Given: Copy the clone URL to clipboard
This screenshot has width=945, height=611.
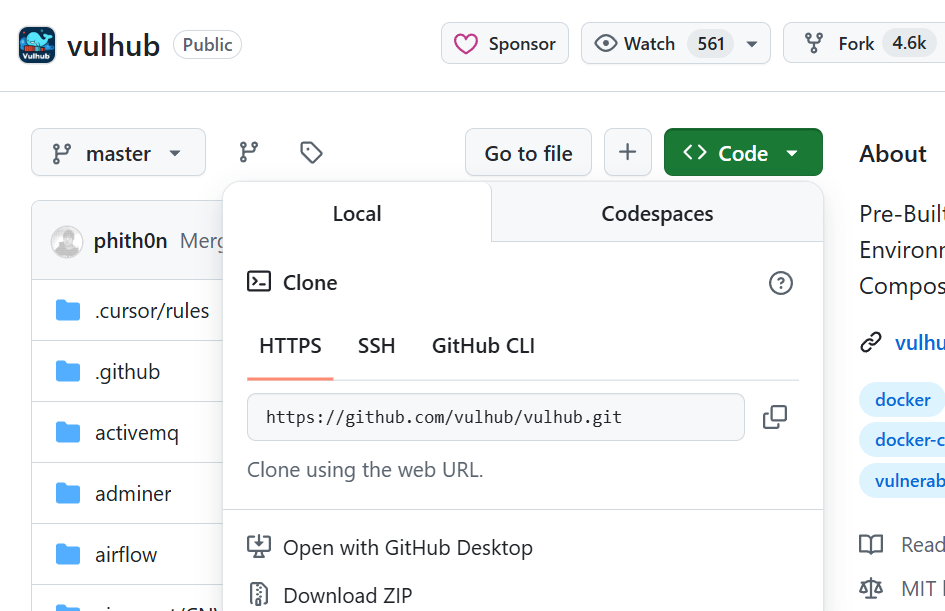Looking at the screenshot, I should [775, 417].
